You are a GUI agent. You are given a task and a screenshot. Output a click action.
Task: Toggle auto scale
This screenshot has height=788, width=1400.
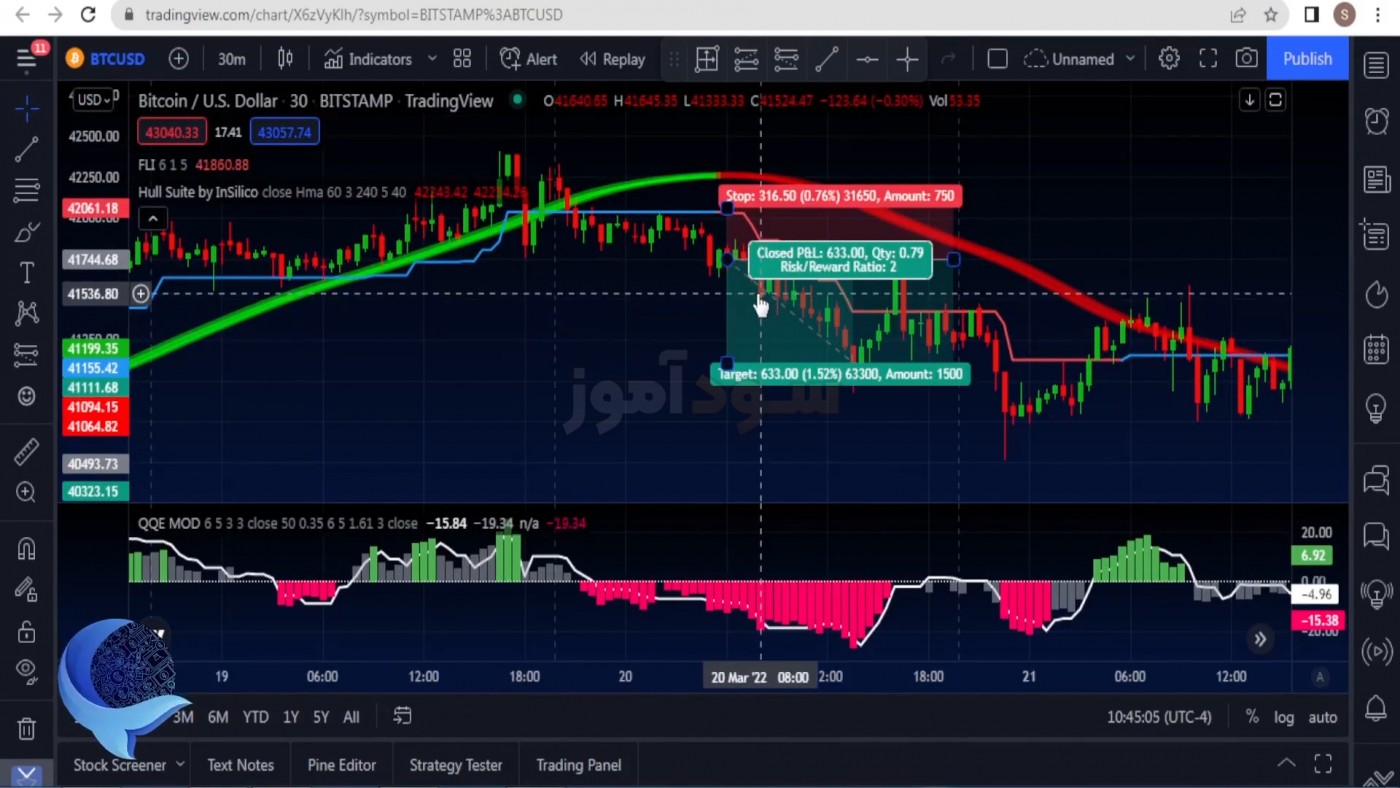1322,717
